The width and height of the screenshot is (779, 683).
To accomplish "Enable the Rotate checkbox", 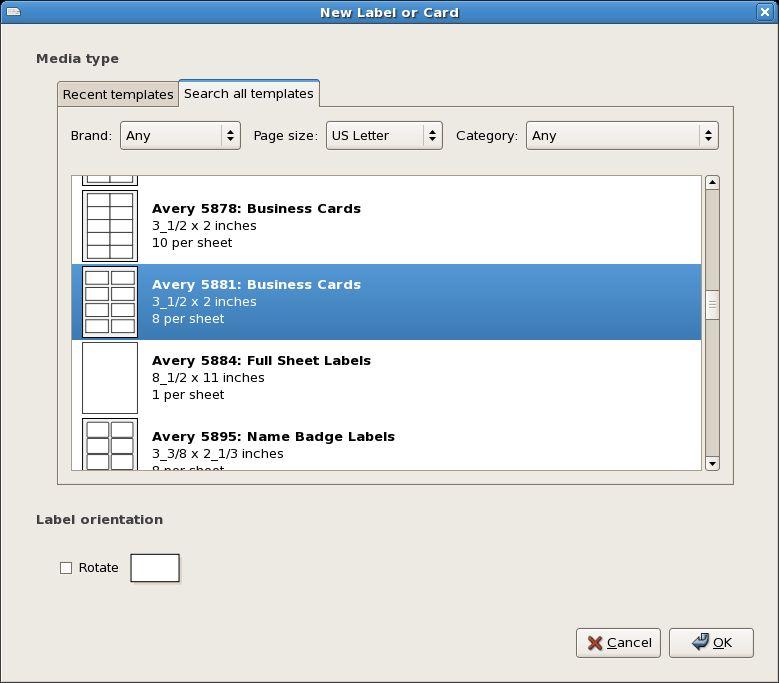I will (66, 568).
